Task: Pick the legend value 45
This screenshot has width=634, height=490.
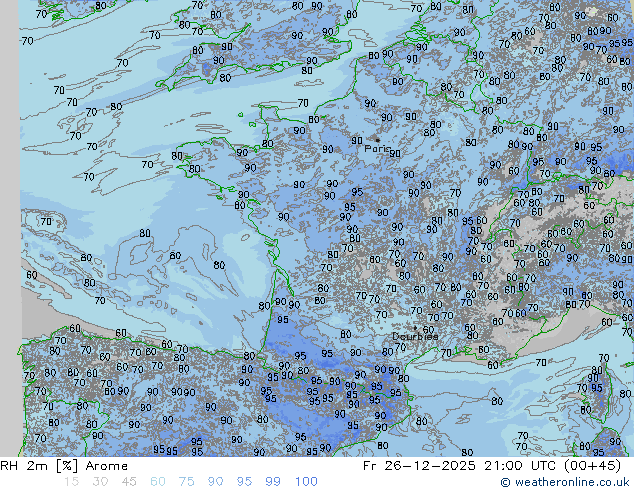Action: click(x=129, y=482)
